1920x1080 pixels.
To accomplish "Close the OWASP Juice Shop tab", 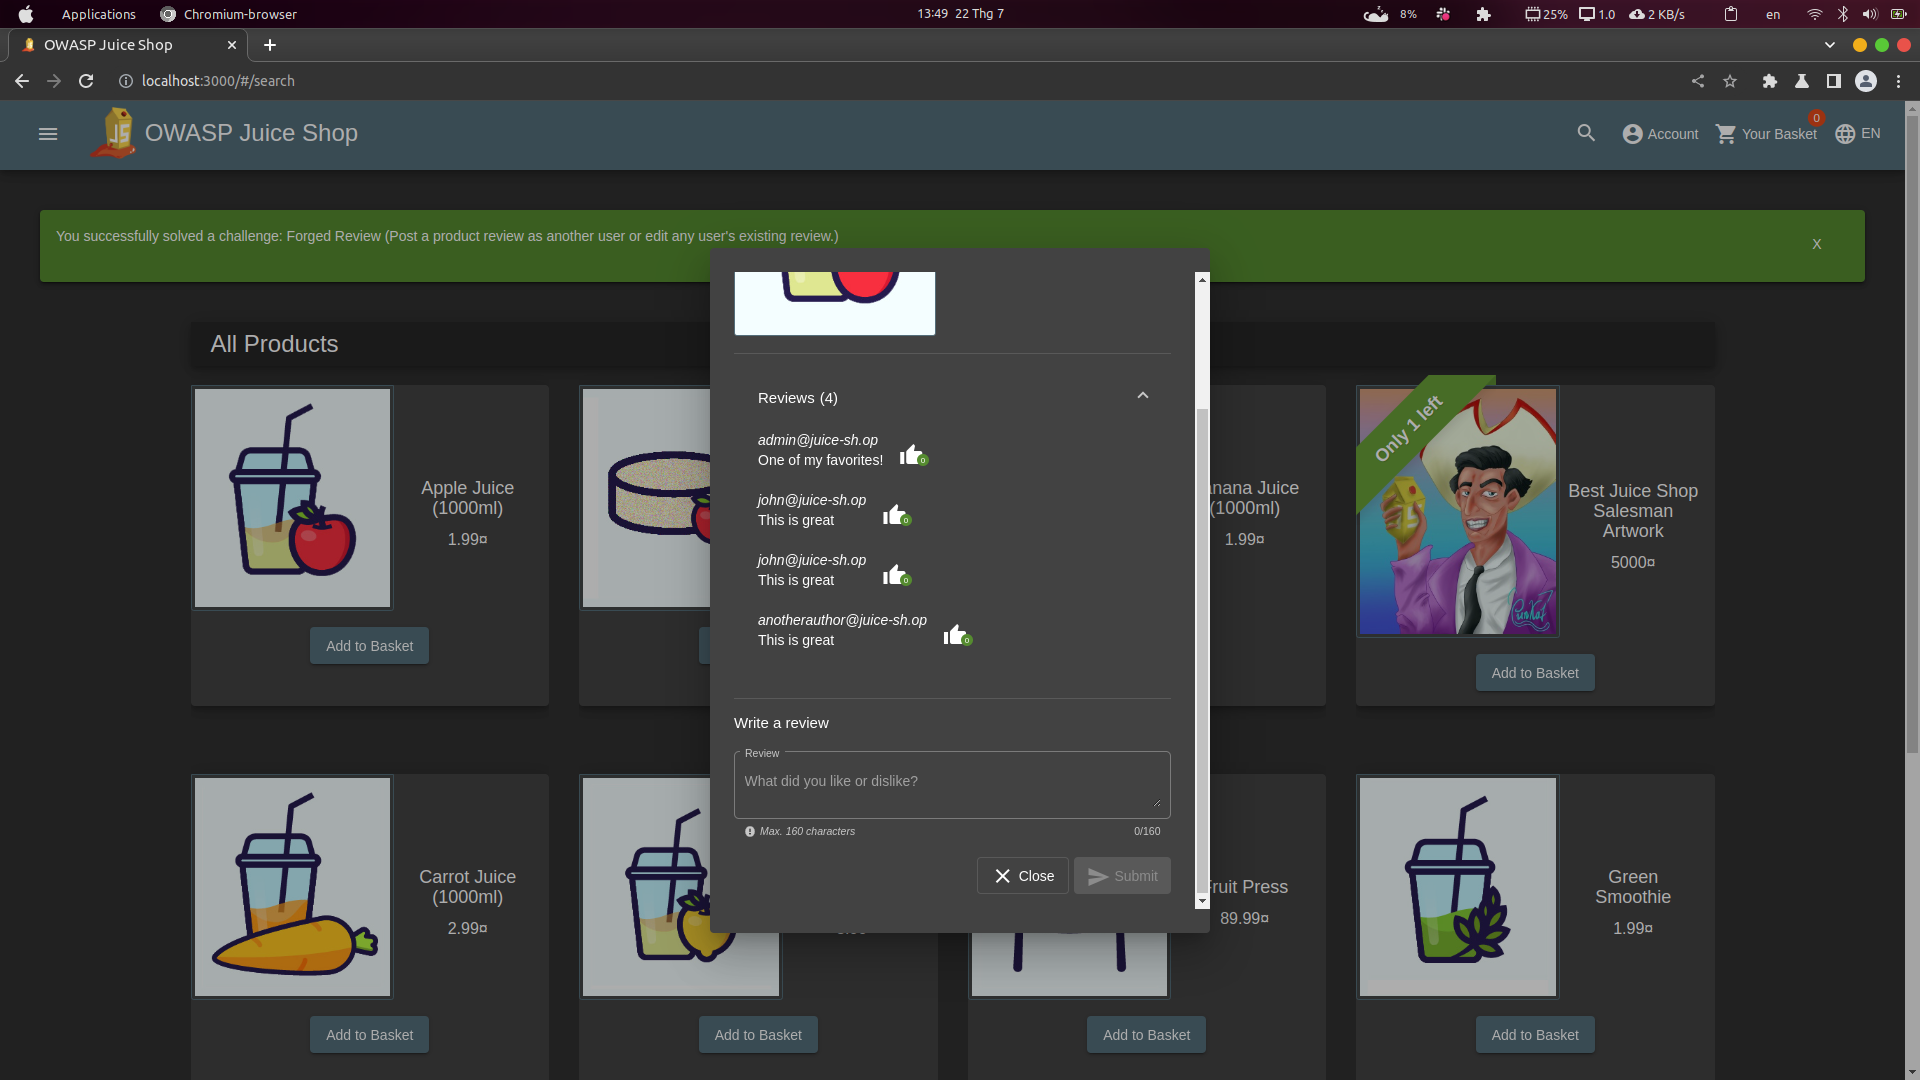I will (232, 45).
